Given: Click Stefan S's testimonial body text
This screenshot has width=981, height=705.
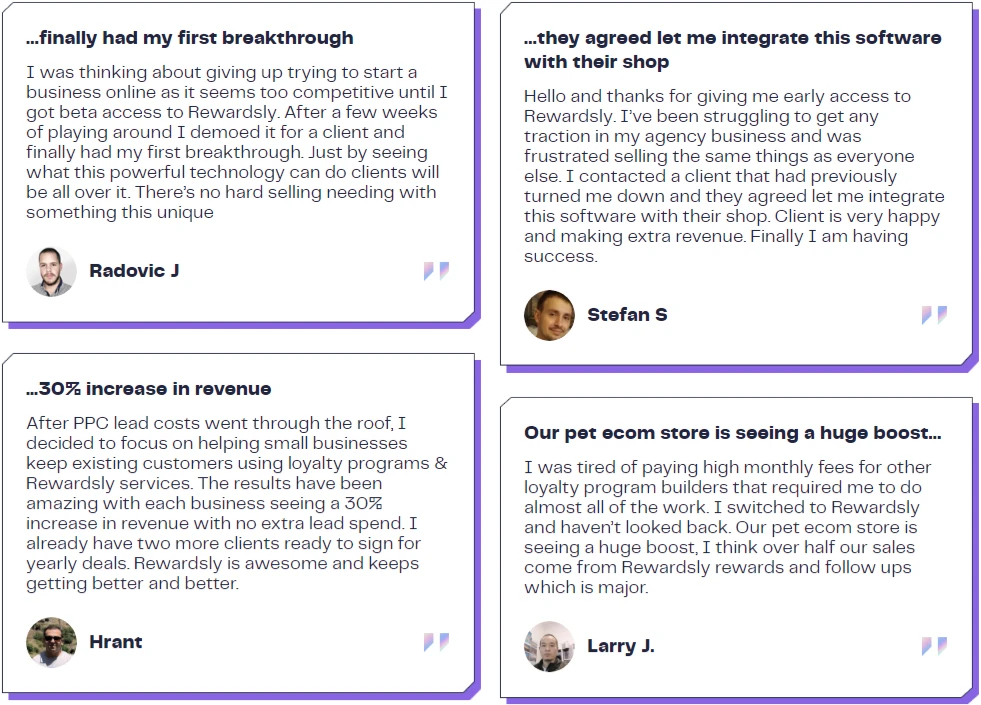Looking at the screenshot, I should coord(732,176).
